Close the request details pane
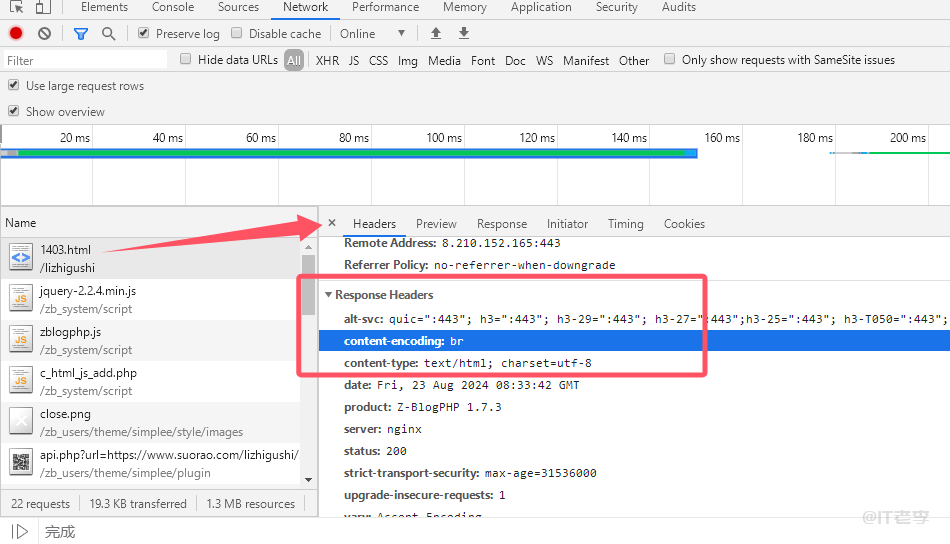The height and width of the screenshot is (544, 950). 332,223
